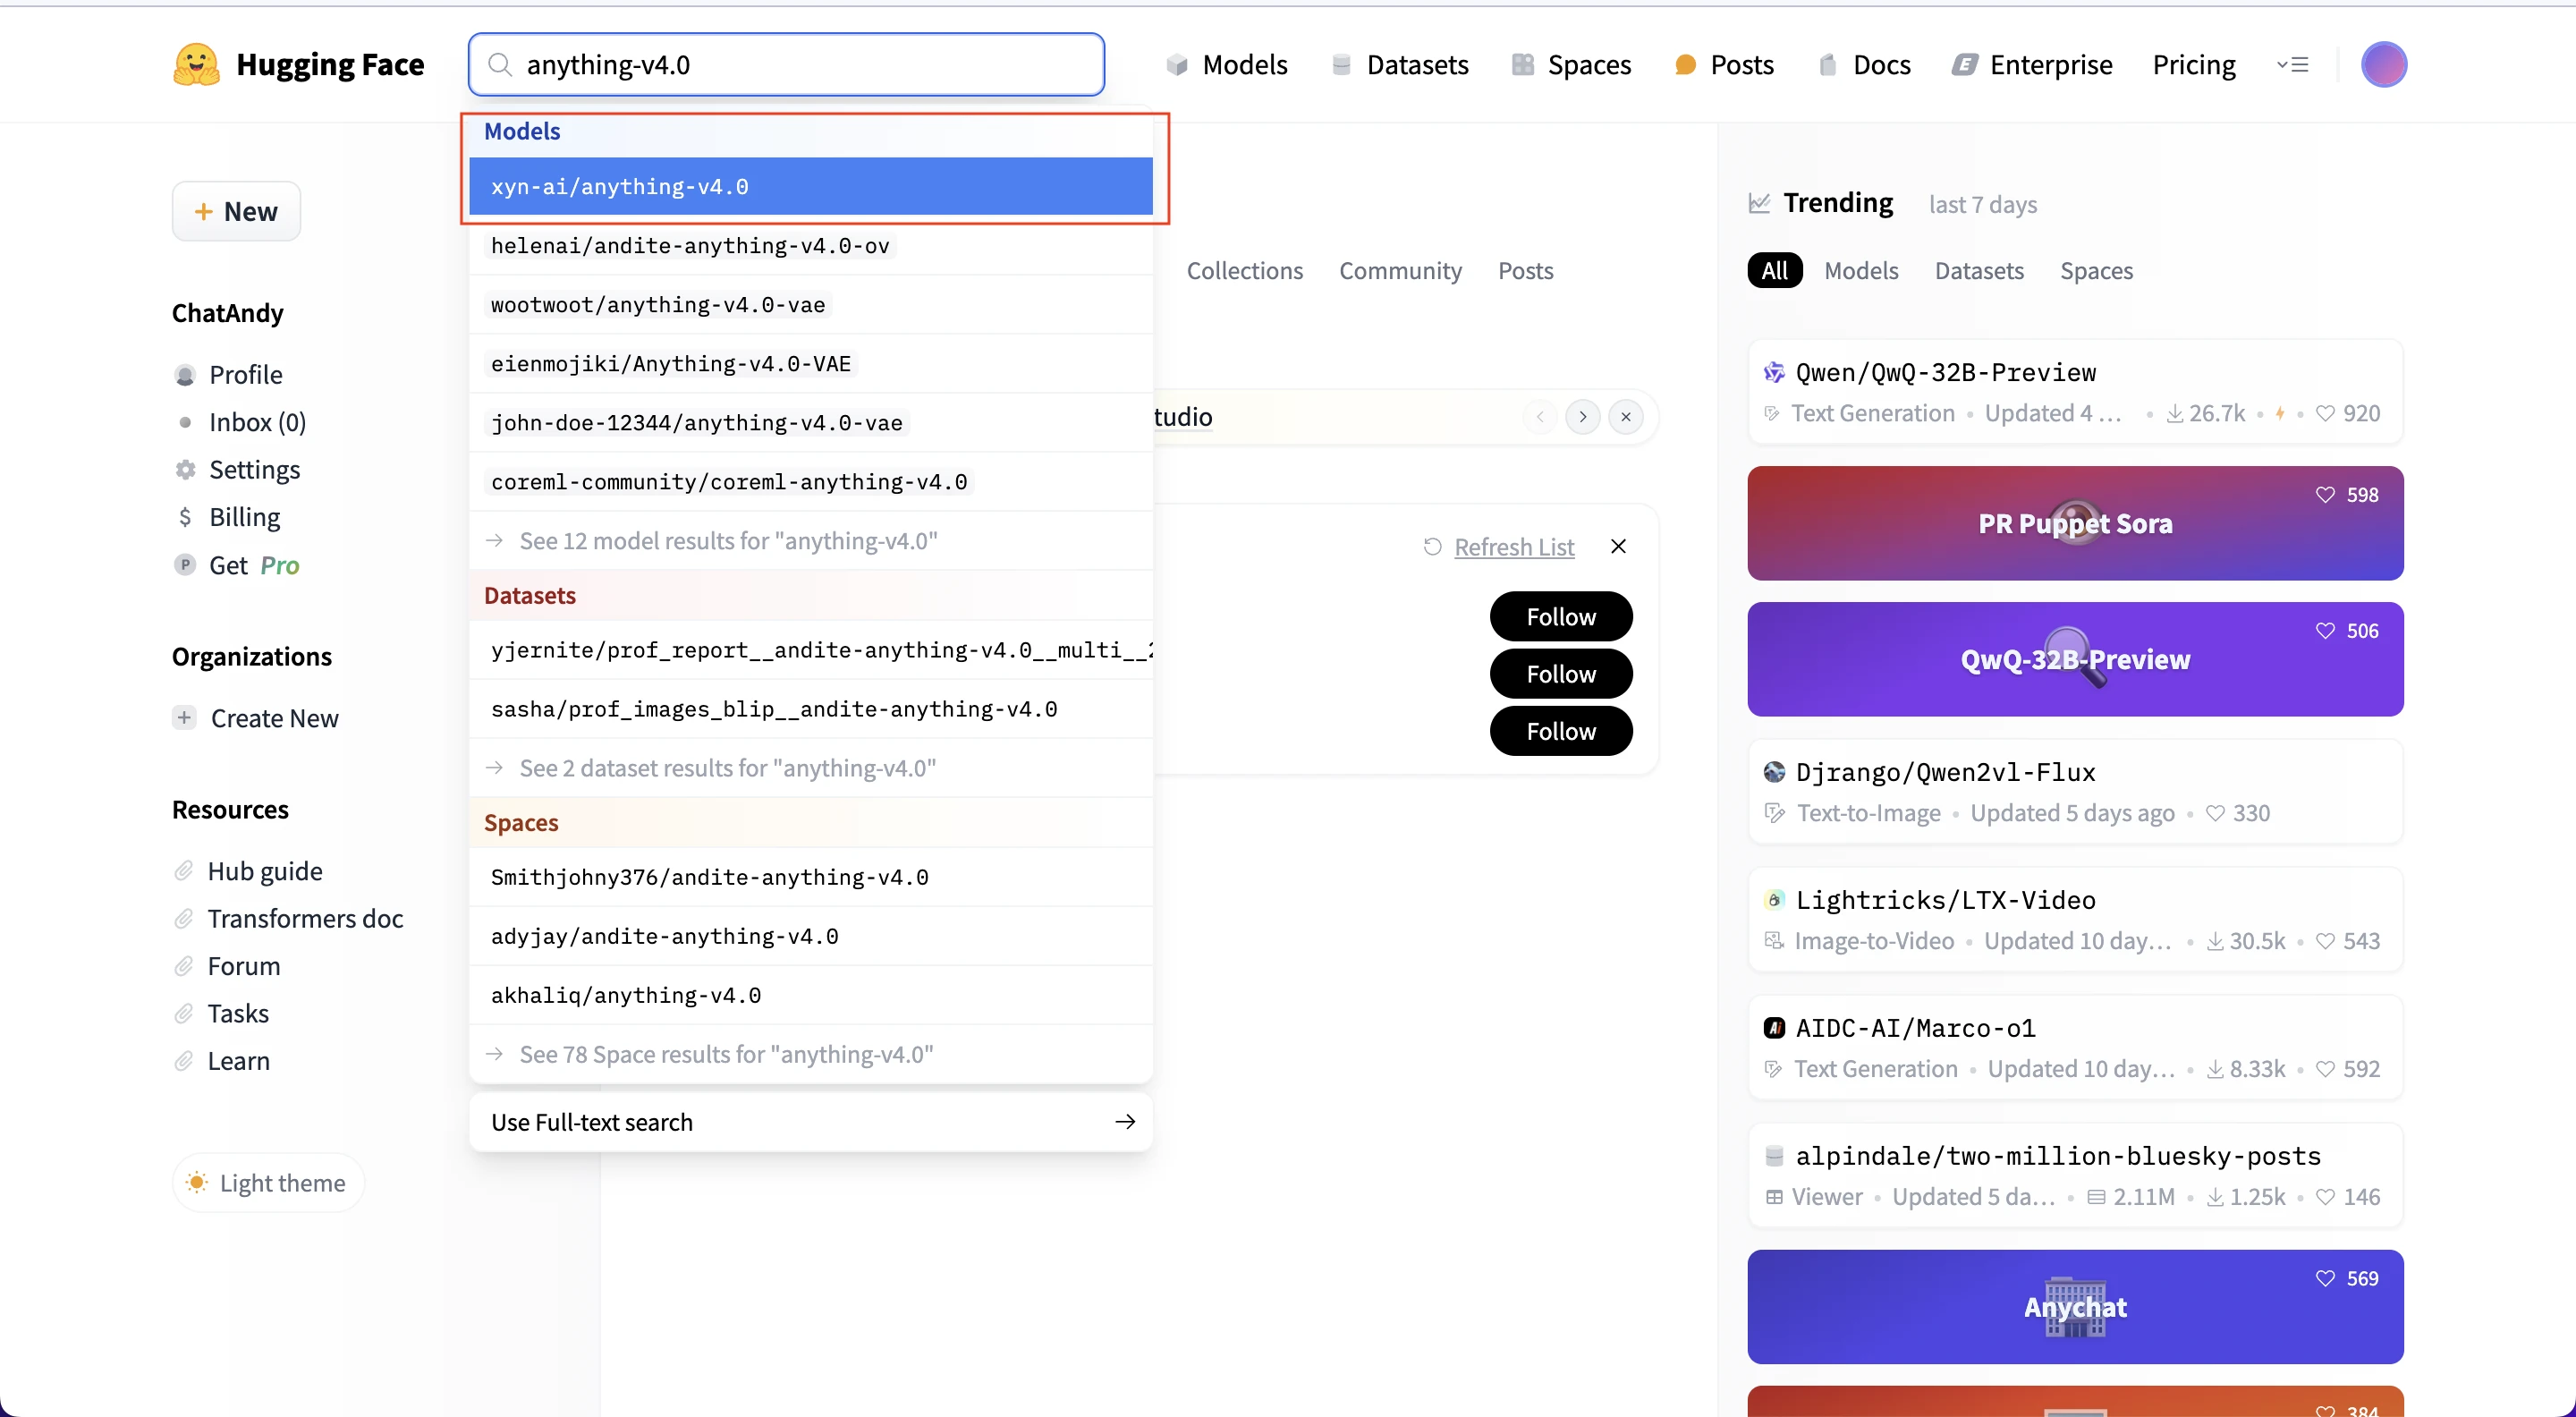Click the second Follow button
2576x1417 pixels.
[1561, 674]
